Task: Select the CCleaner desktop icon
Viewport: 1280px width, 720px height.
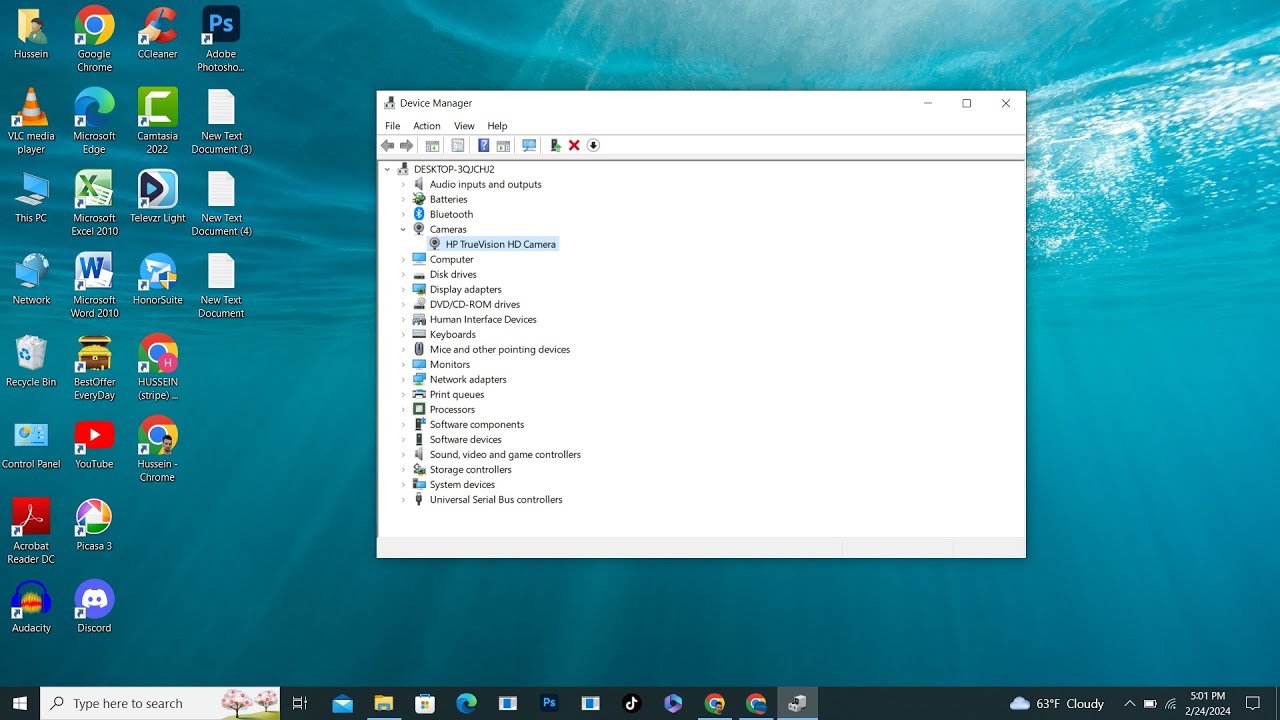Action: [x=157, y=34]
